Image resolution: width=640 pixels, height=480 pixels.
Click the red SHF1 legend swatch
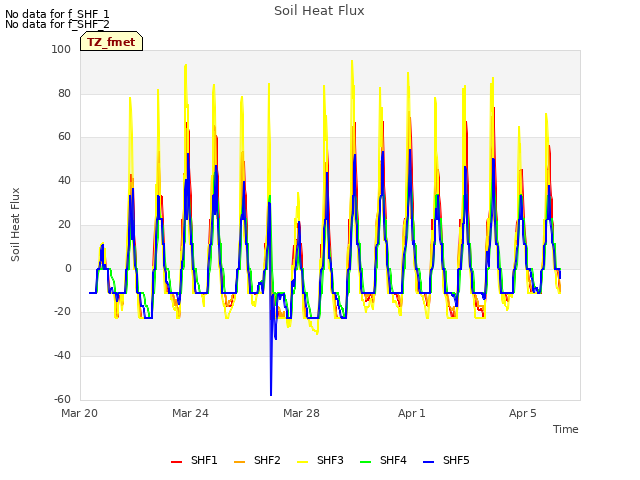click(x=176, y=462)
